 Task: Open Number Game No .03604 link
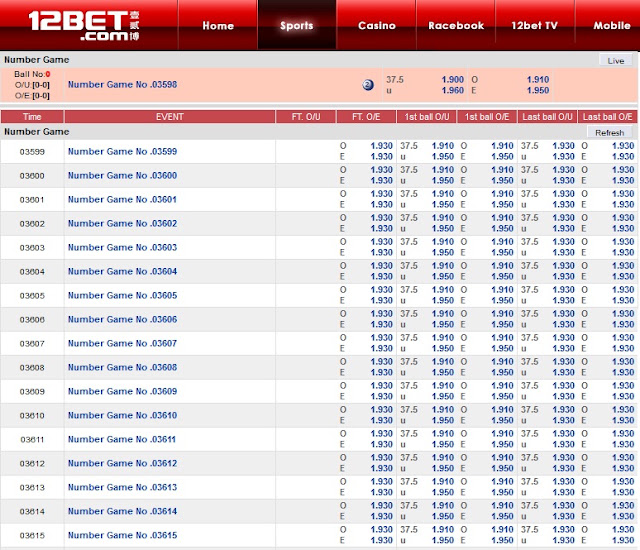(122, 271)
